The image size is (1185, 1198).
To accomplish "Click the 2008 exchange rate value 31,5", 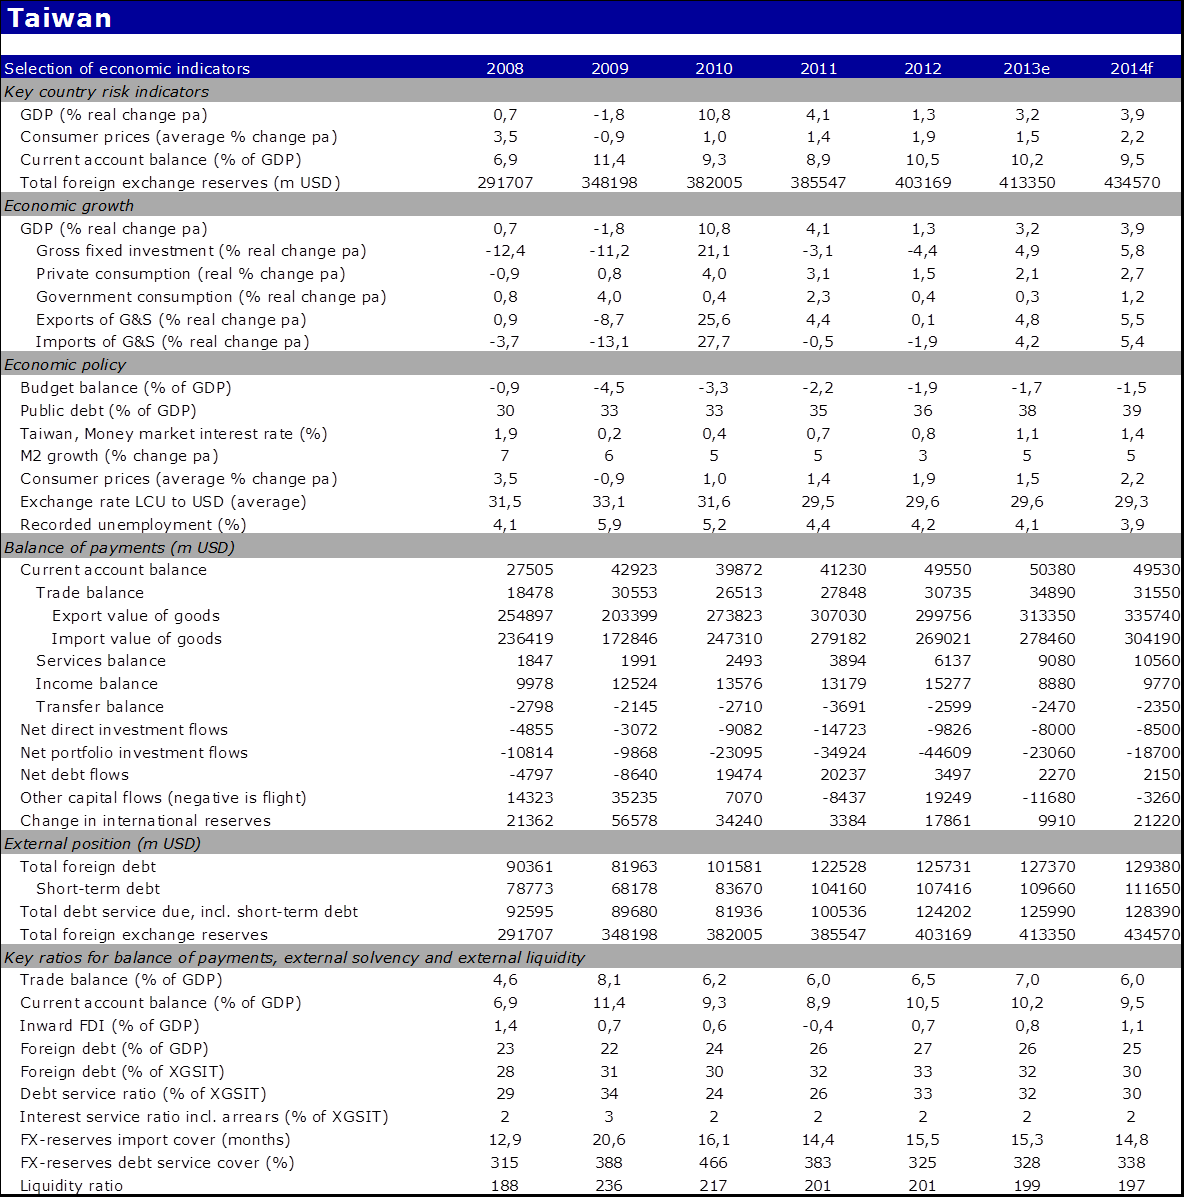I will [505, 501].
